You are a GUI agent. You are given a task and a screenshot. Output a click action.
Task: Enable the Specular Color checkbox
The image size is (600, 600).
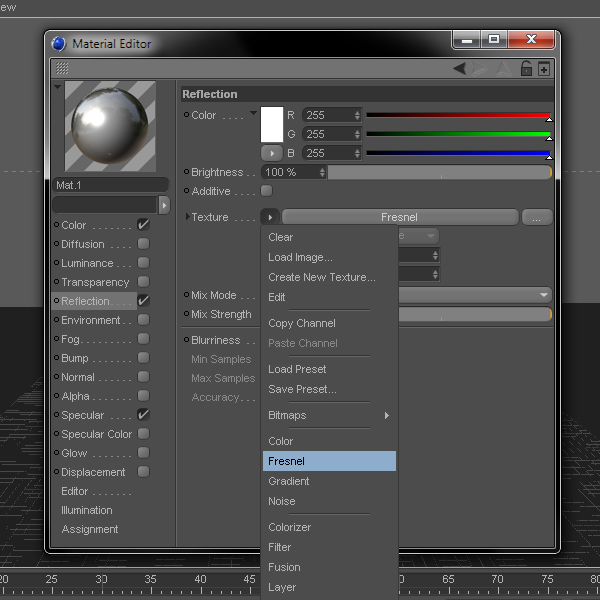143,434
